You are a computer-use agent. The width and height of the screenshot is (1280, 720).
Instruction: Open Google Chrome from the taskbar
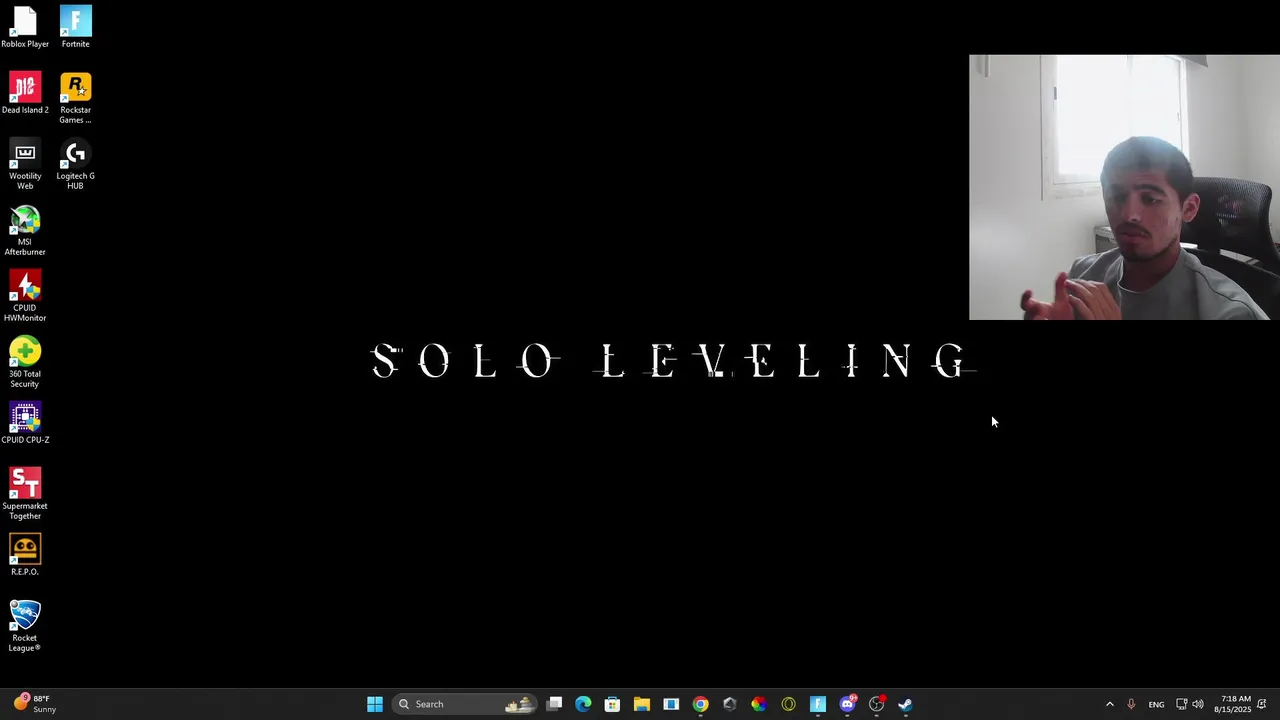700,704
